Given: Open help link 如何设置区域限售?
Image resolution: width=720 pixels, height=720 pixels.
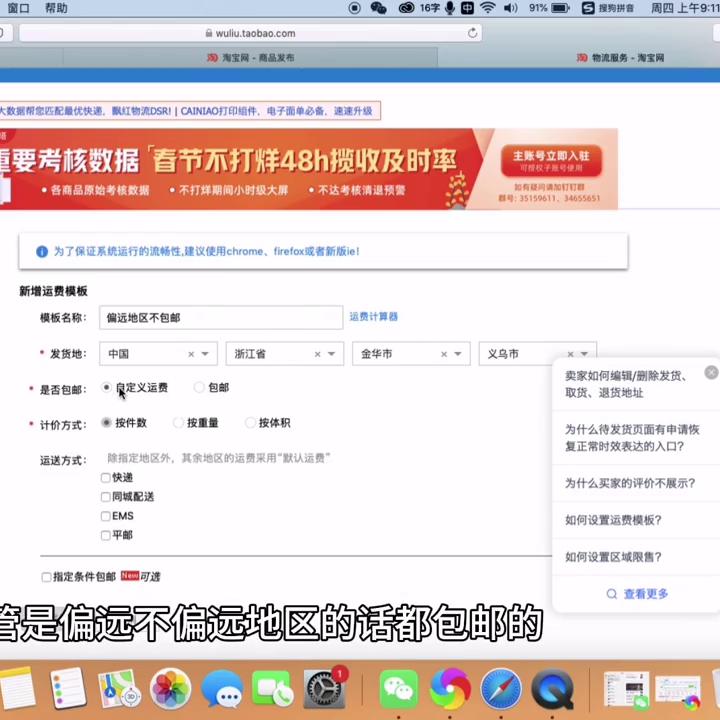Looking at the screenshot, I should pyautogui.click(x=613, y=557).
